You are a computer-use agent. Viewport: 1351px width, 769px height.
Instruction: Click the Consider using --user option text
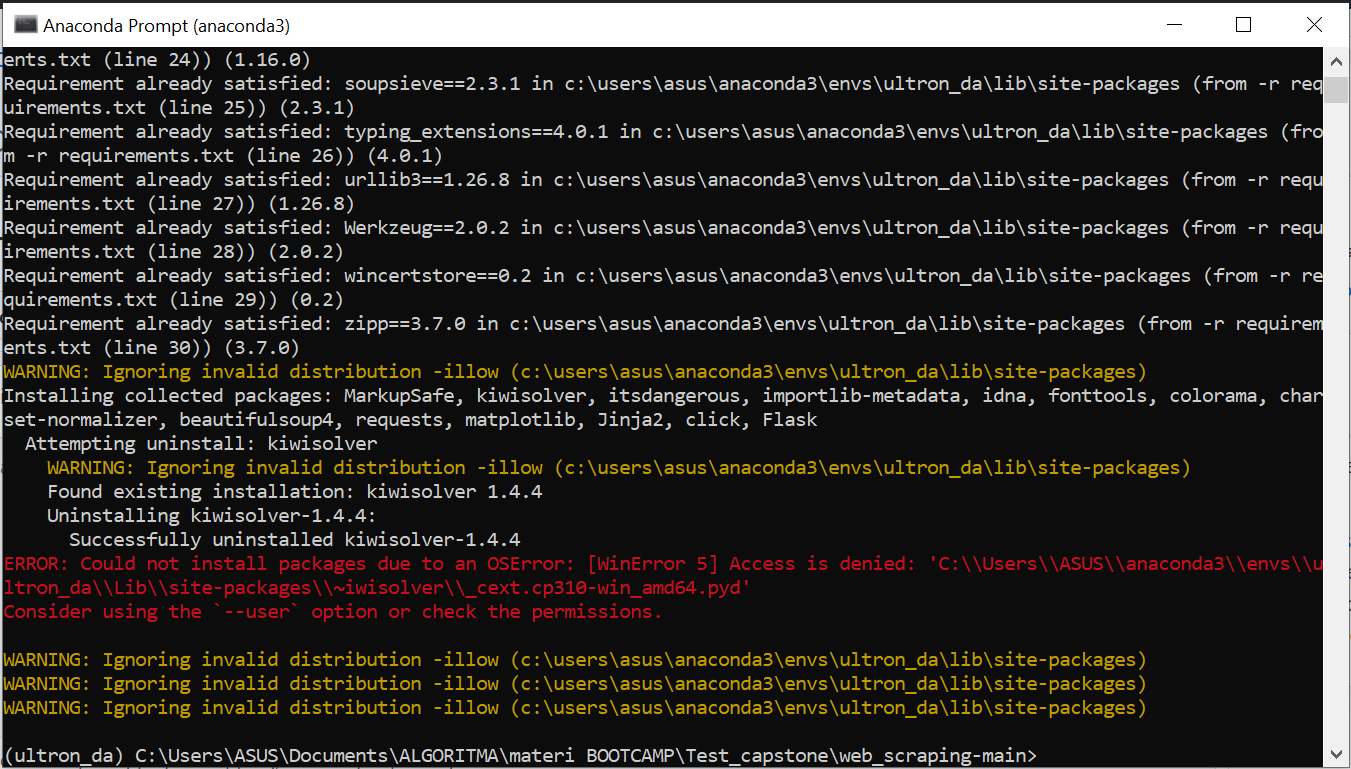pyautogui.click(x=330, y=611)
